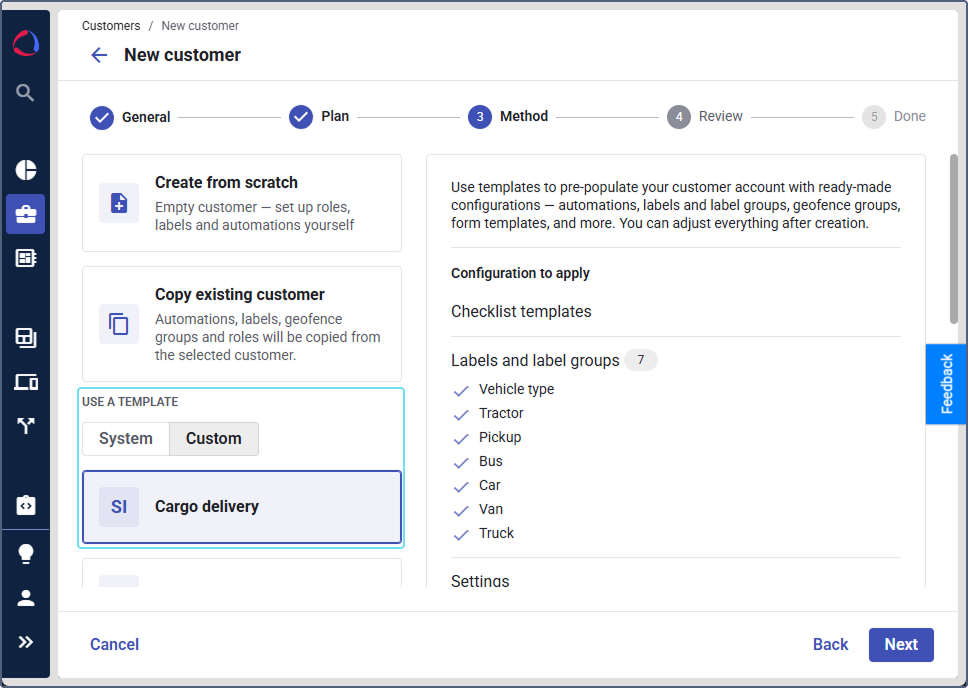Switch to the System templates tab
Viewport: 968px width, 688px height.
coord(126,438)
